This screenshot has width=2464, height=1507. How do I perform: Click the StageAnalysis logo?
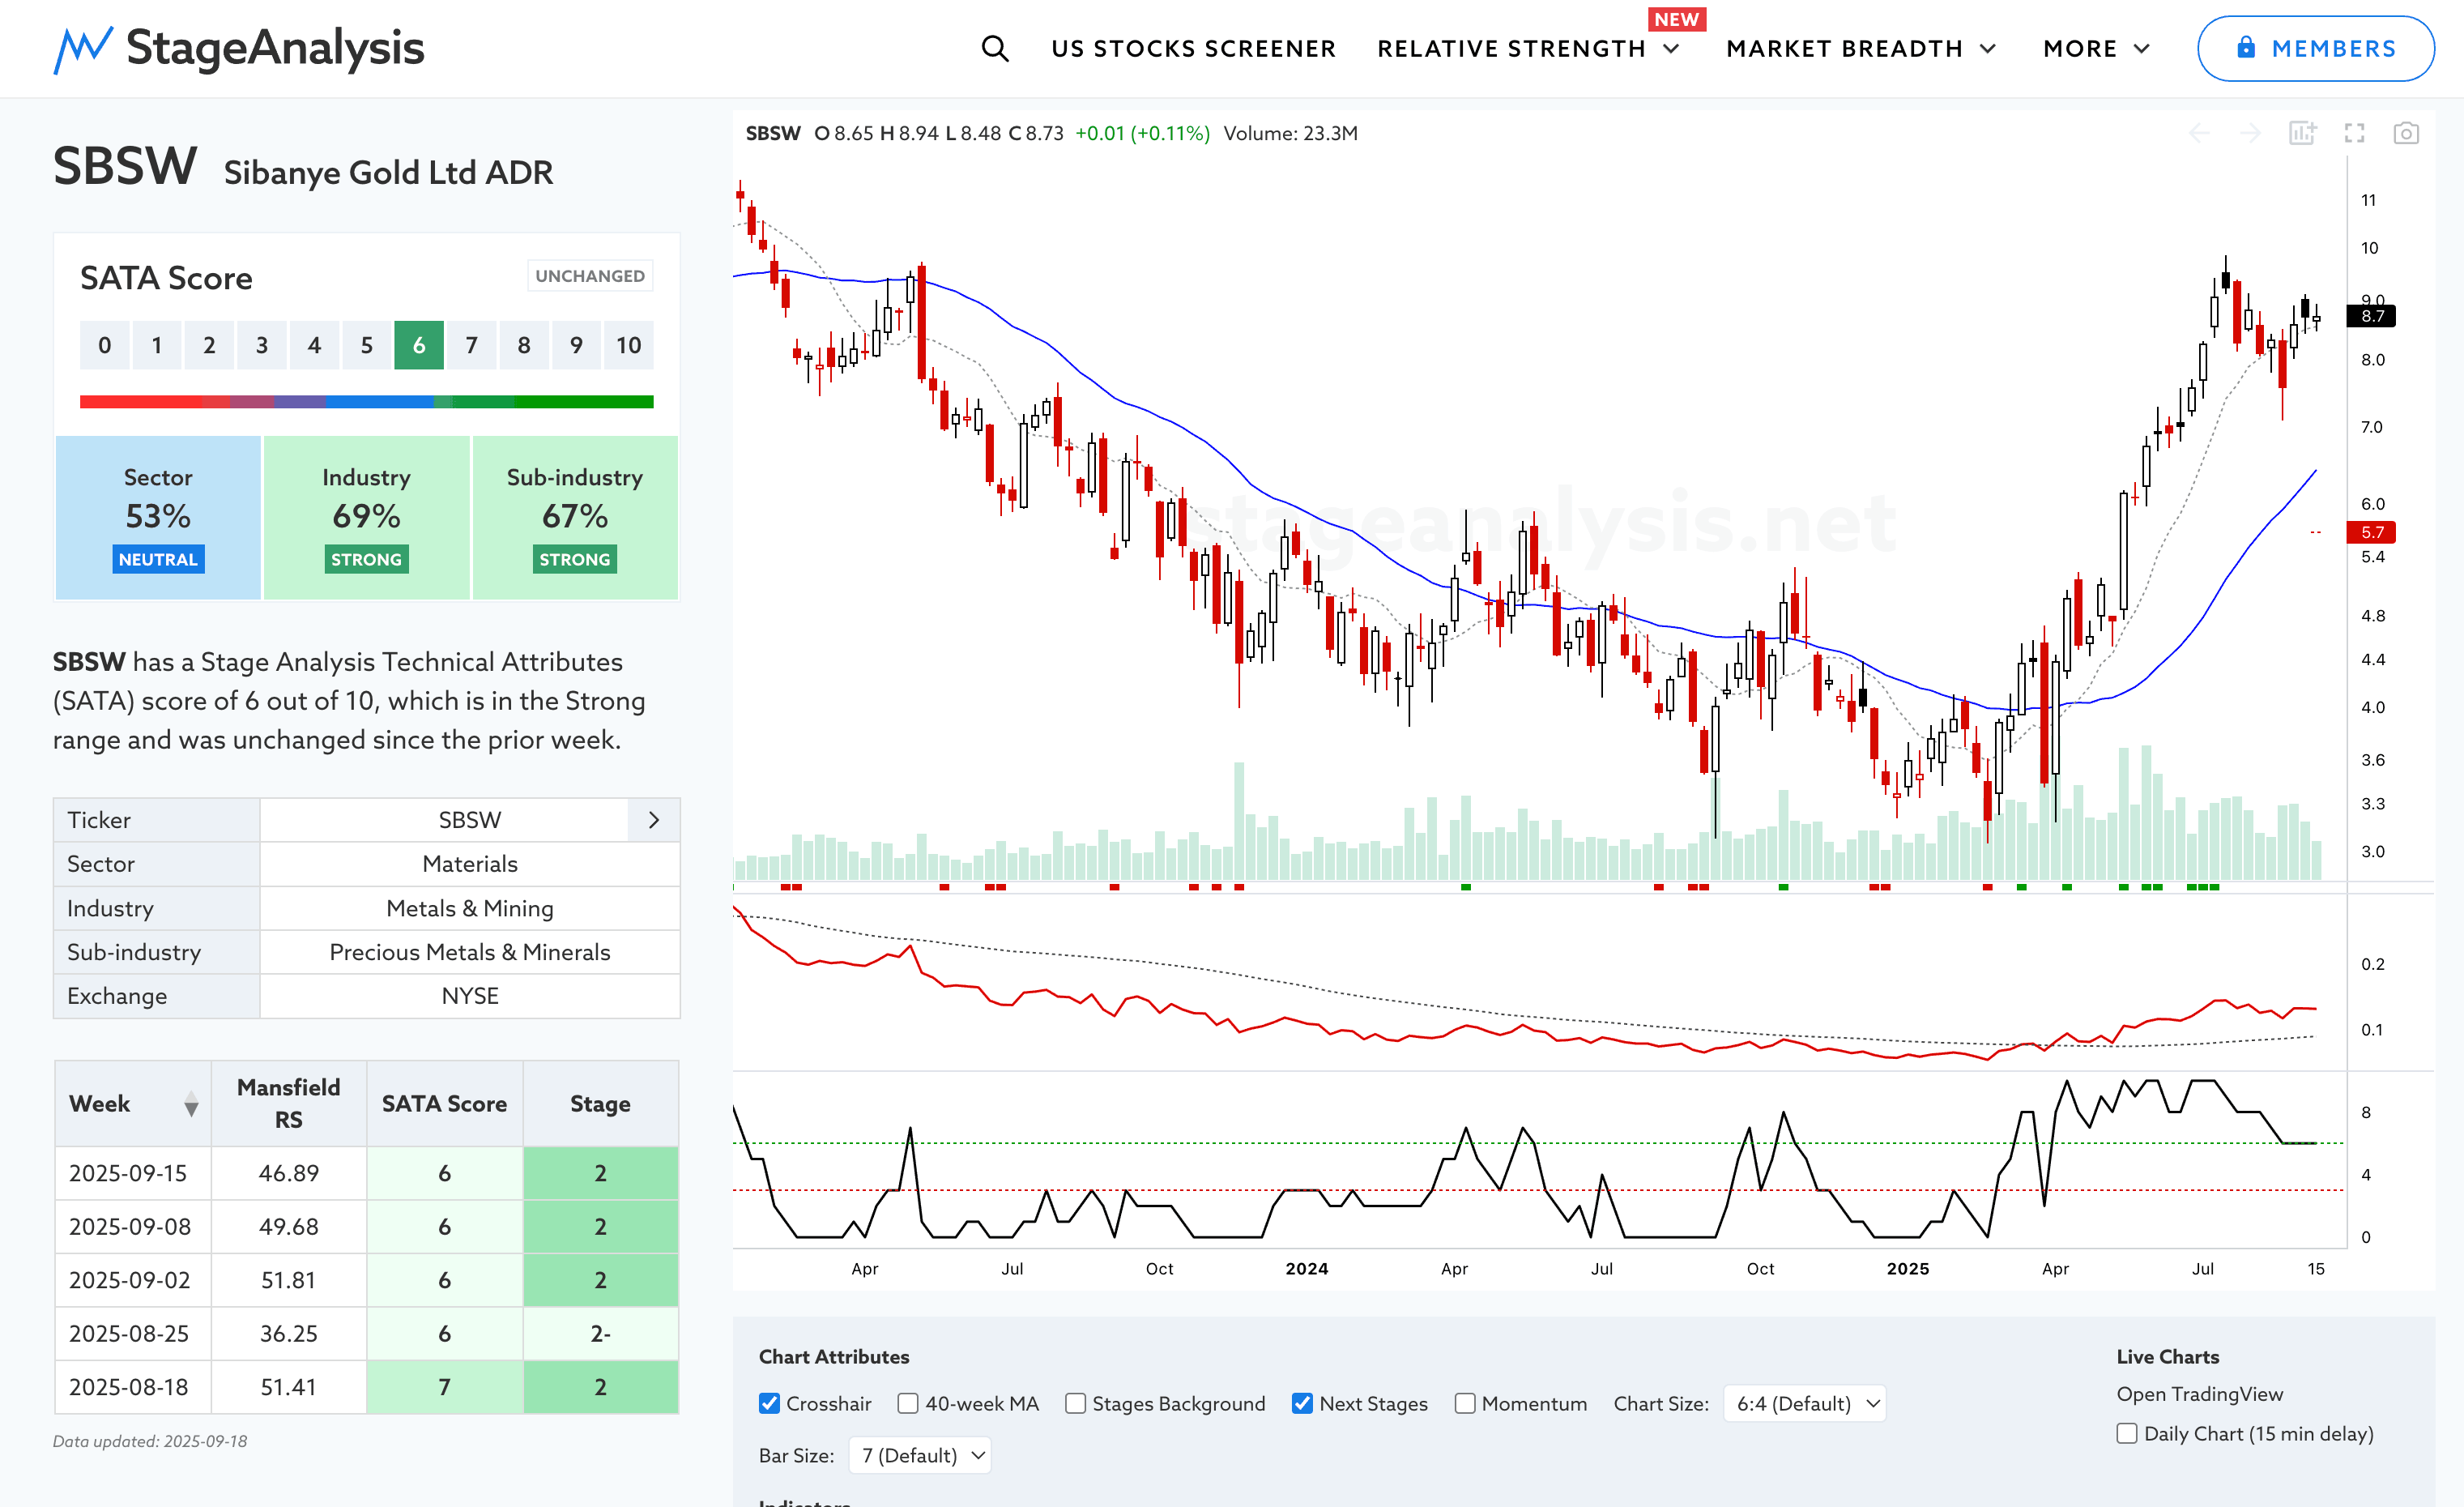point(239,48)
